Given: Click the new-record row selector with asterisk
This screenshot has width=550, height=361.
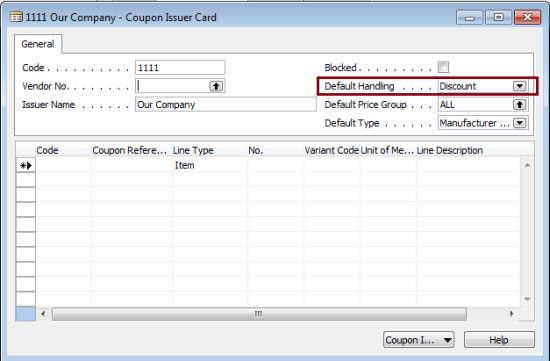Looking at the screenshot, I should (26, 165).
